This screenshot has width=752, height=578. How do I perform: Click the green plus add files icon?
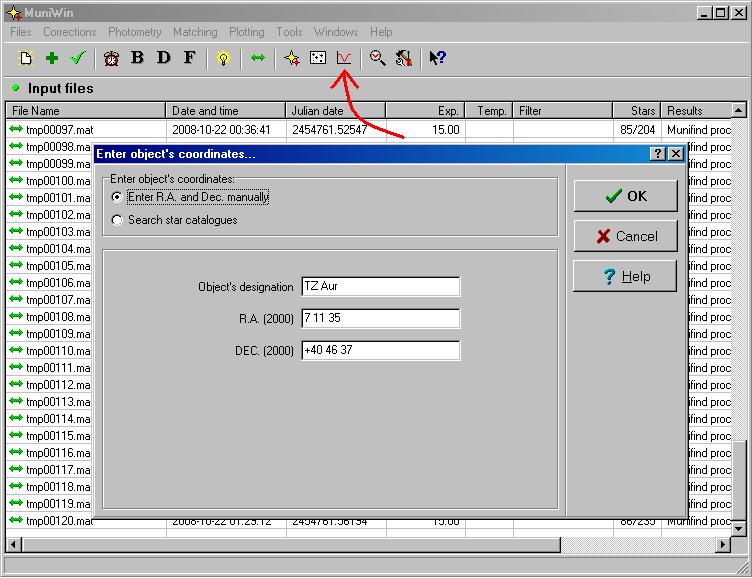coord(52,58)
